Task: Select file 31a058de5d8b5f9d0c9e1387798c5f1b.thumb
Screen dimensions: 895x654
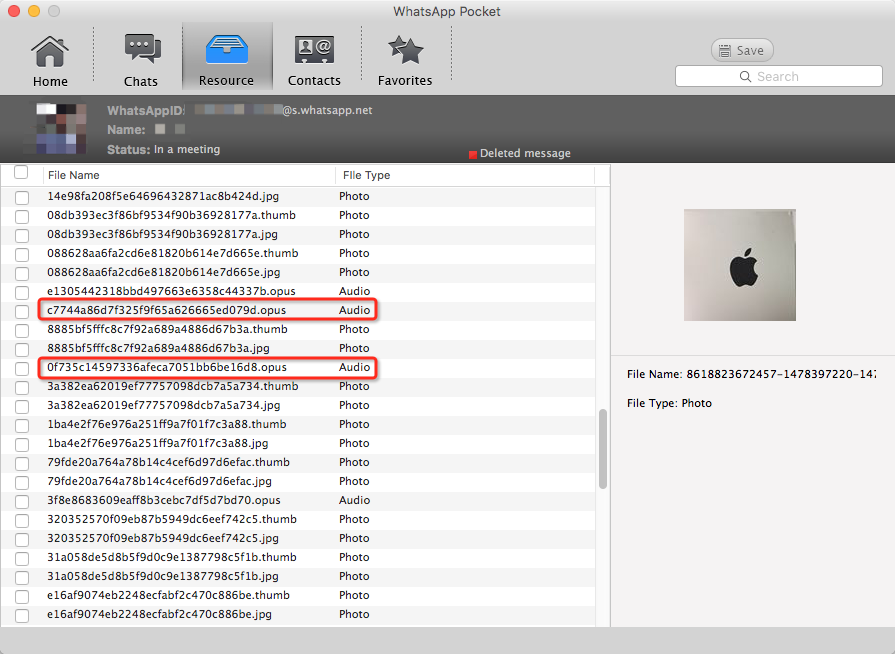Action: tap(172, 557)
